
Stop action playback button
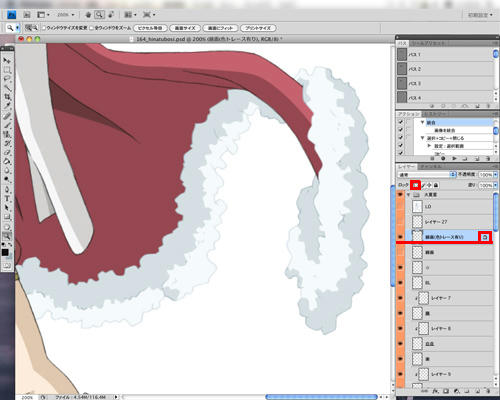click(432, 159)
